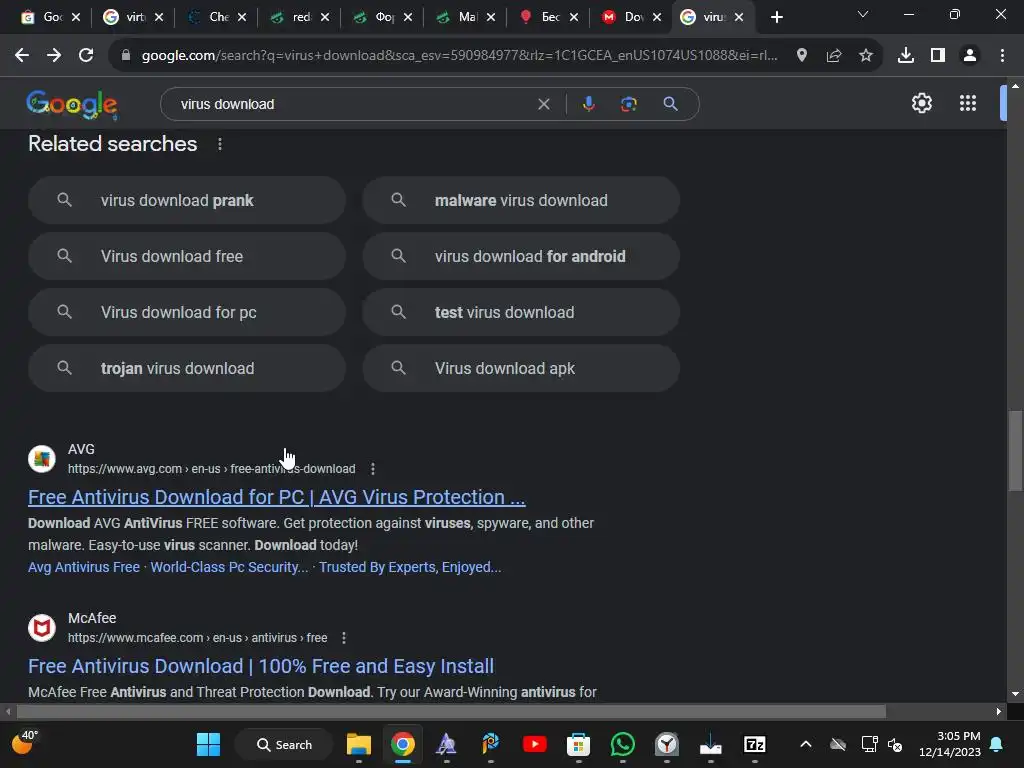This screenshot has height=768, width=1024.
Task: Open WhatsApp from taskbar
Action: click(622, 744)
